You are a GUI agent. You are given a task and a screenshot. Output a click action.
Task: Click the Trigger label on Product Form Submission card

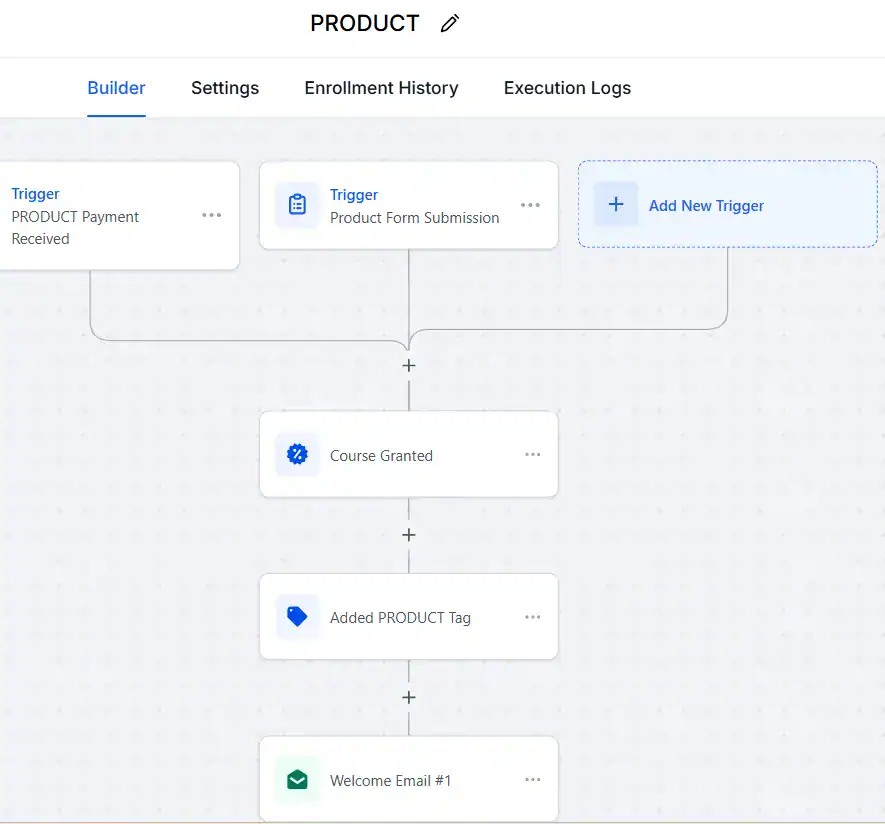(354, 195)
